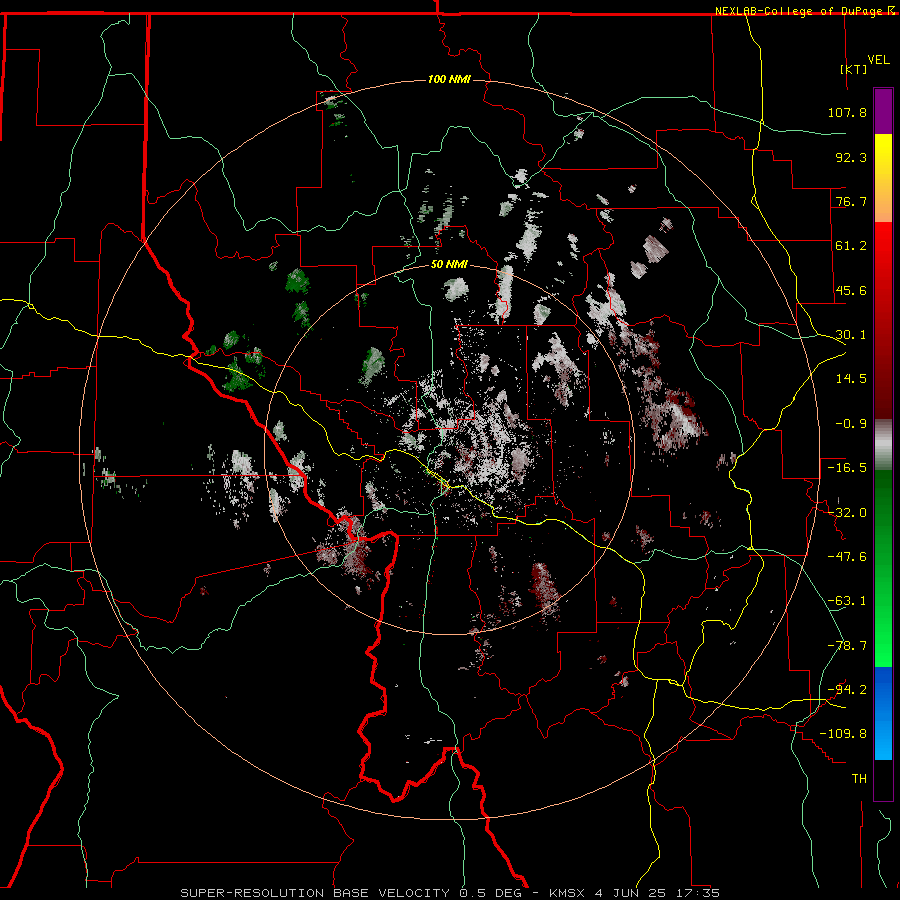Click the 76.7 value on velocity scale
The height and width of the screenshot is (900, 900).
851,201
